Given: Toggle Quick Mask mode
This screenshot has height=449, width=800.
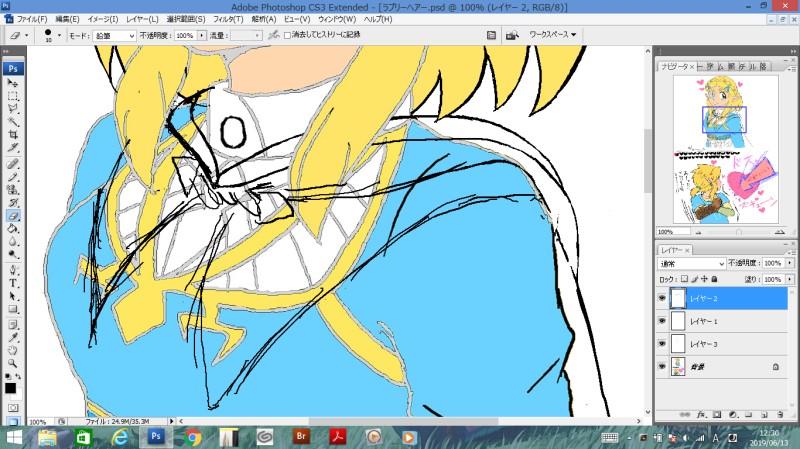Looking at the screenshot, I should (x=13, y=408).
